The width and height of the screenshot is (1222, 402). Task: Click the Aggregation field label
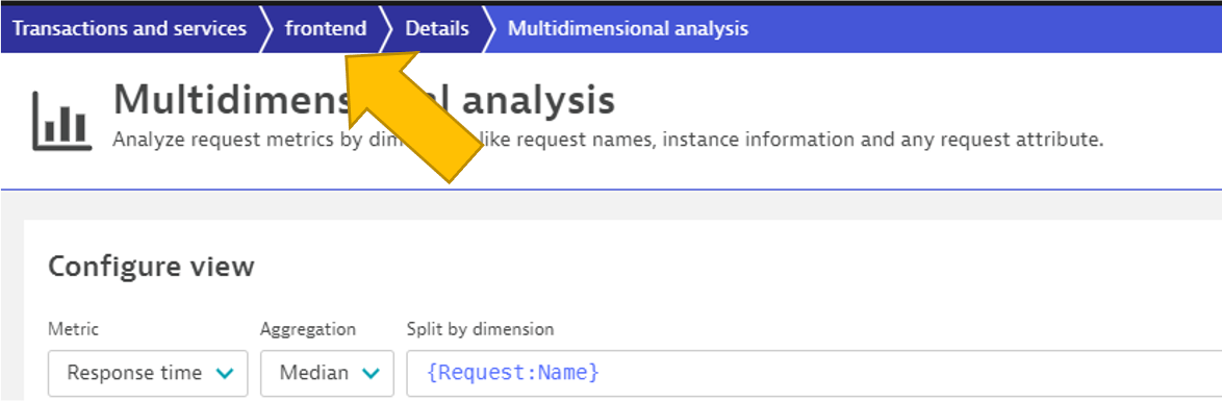[x=308, y=329]
